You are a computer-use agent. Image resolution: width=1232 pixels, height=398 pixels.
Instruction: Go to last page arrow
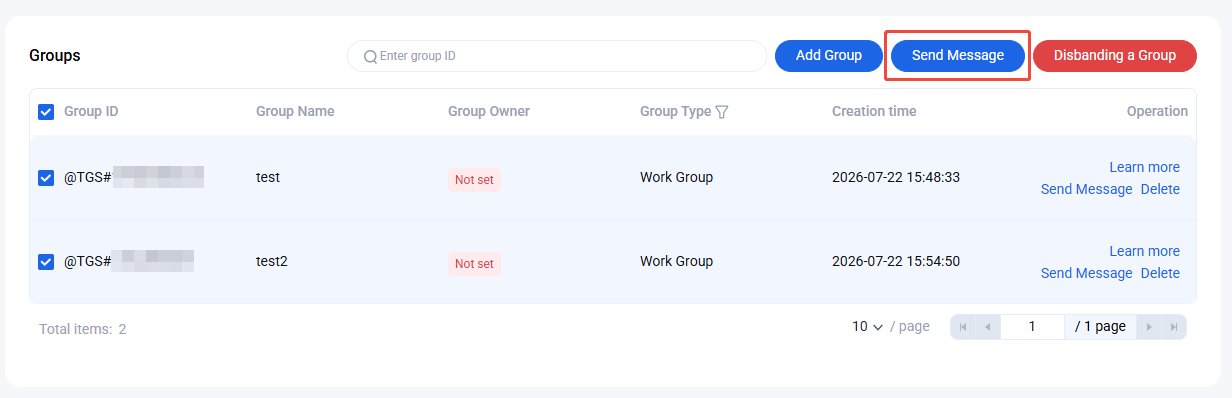point(1174,327)
